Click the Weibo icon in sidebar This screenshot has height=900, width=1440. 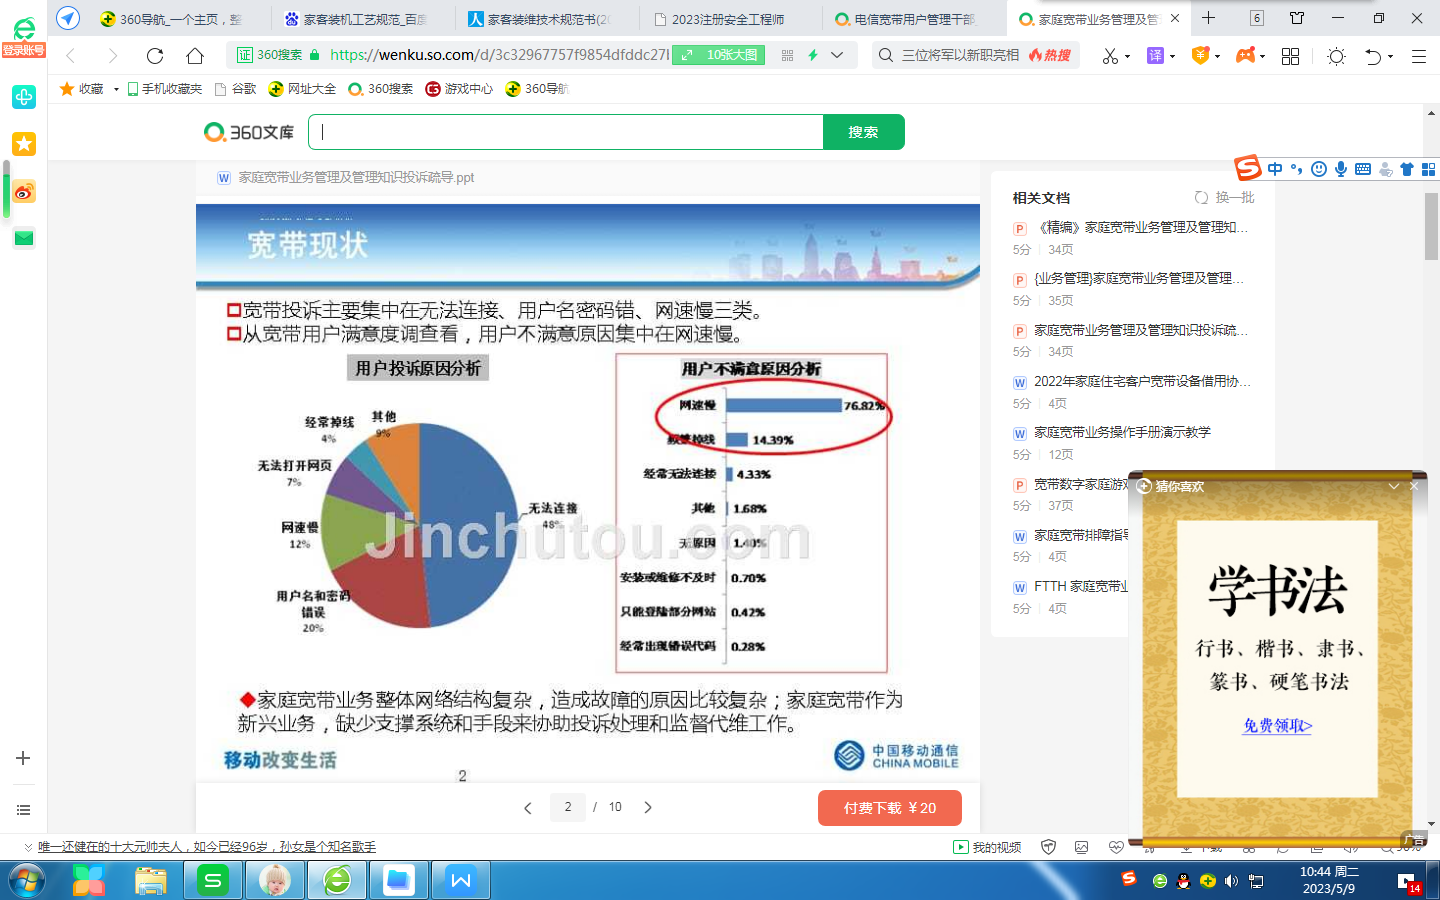click(x=24, y=192)
